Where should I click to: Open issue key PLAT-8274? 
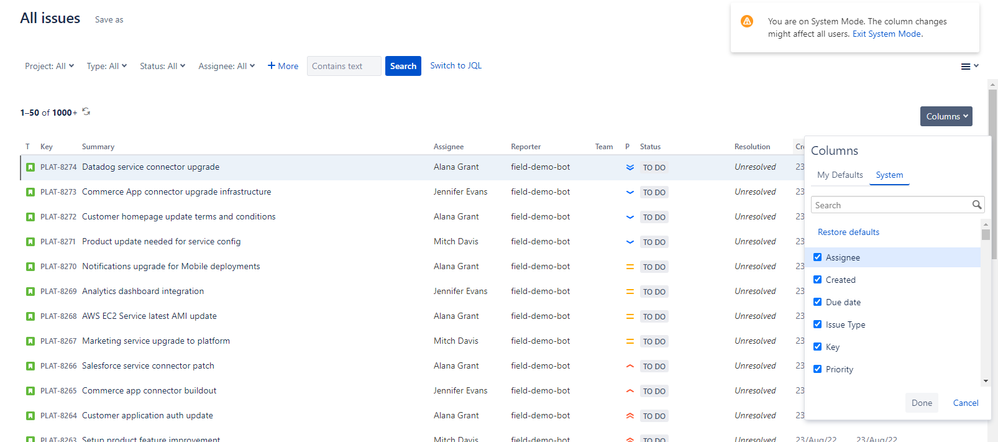coord(59,167)
